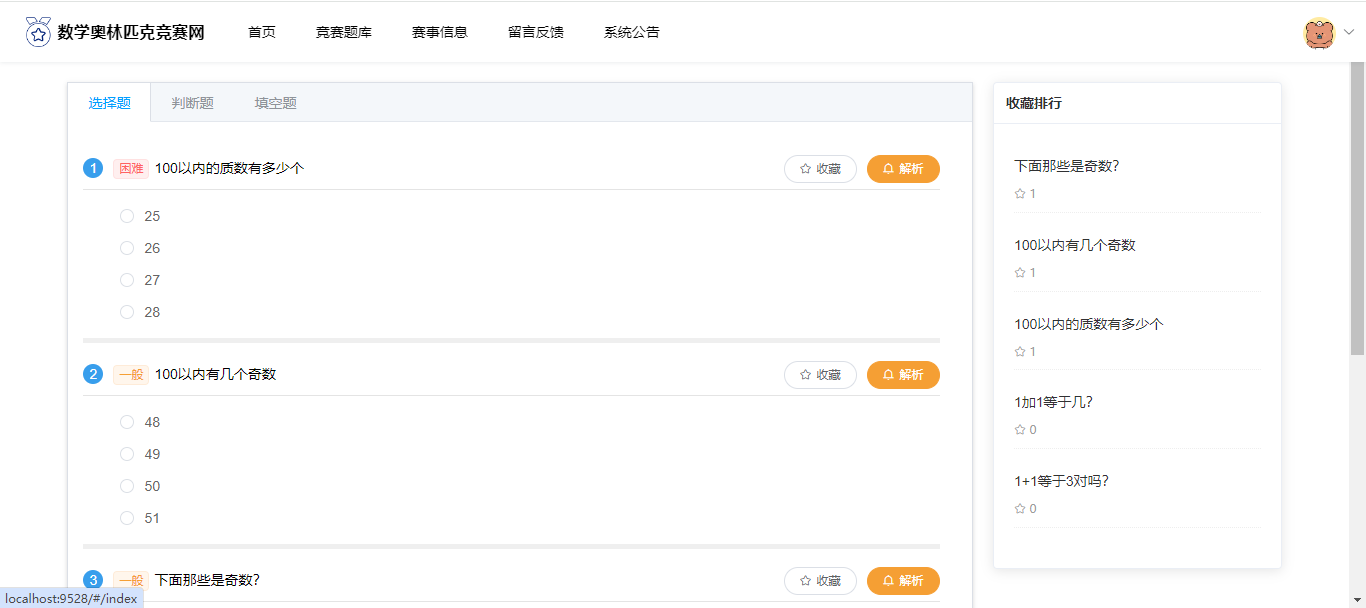Expand the user avatar dropdown arrow
Image resolution: width=1366 pixels, height=608 pixels.
(x=1348, y=32)
